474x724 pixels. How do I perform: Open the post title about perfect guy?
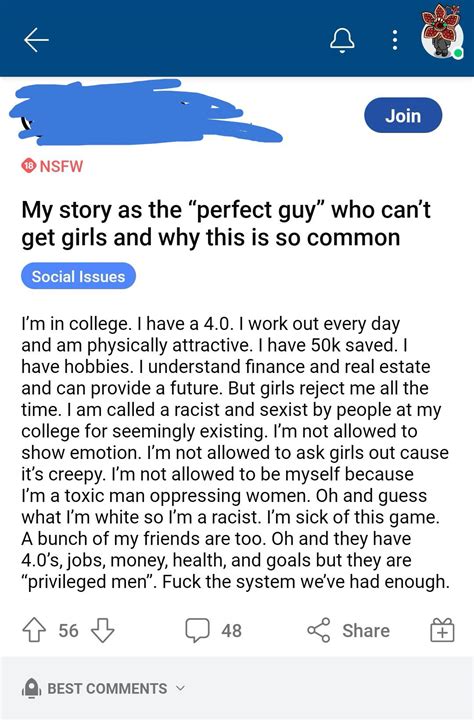point(226,223)
